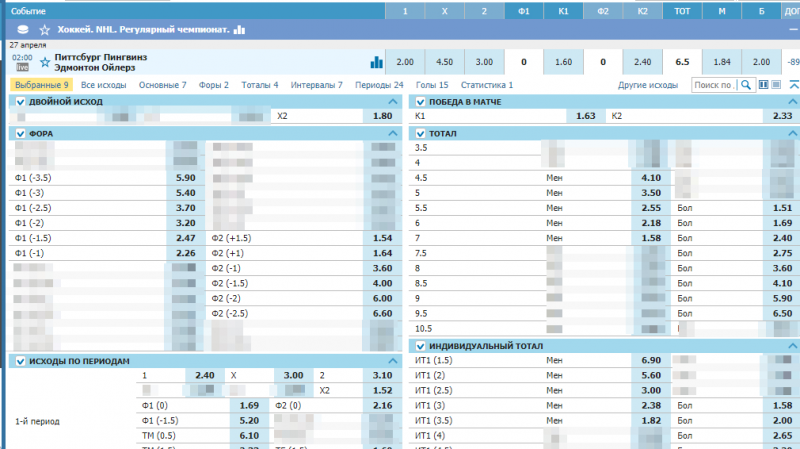800x449 pixels.
Task: Click the search magnifier icon
Action: pyautogui.click(x=745, y=86)
